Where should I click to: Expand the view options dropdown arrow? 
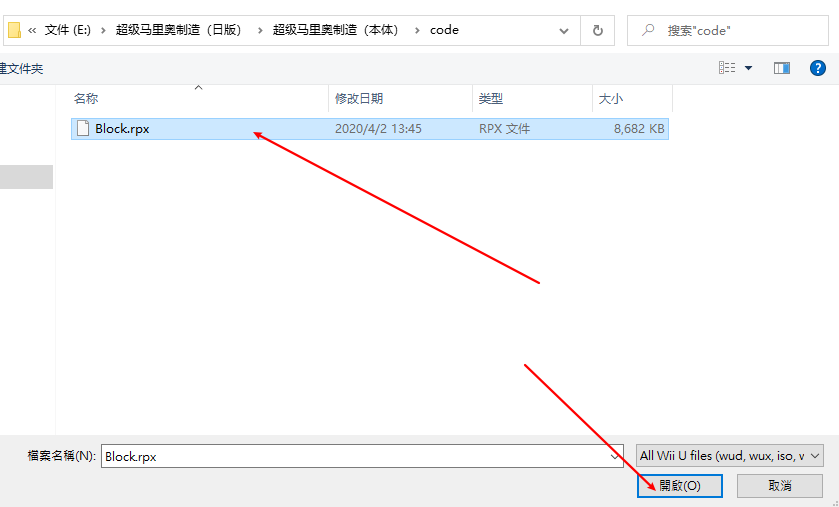(748, 68)
